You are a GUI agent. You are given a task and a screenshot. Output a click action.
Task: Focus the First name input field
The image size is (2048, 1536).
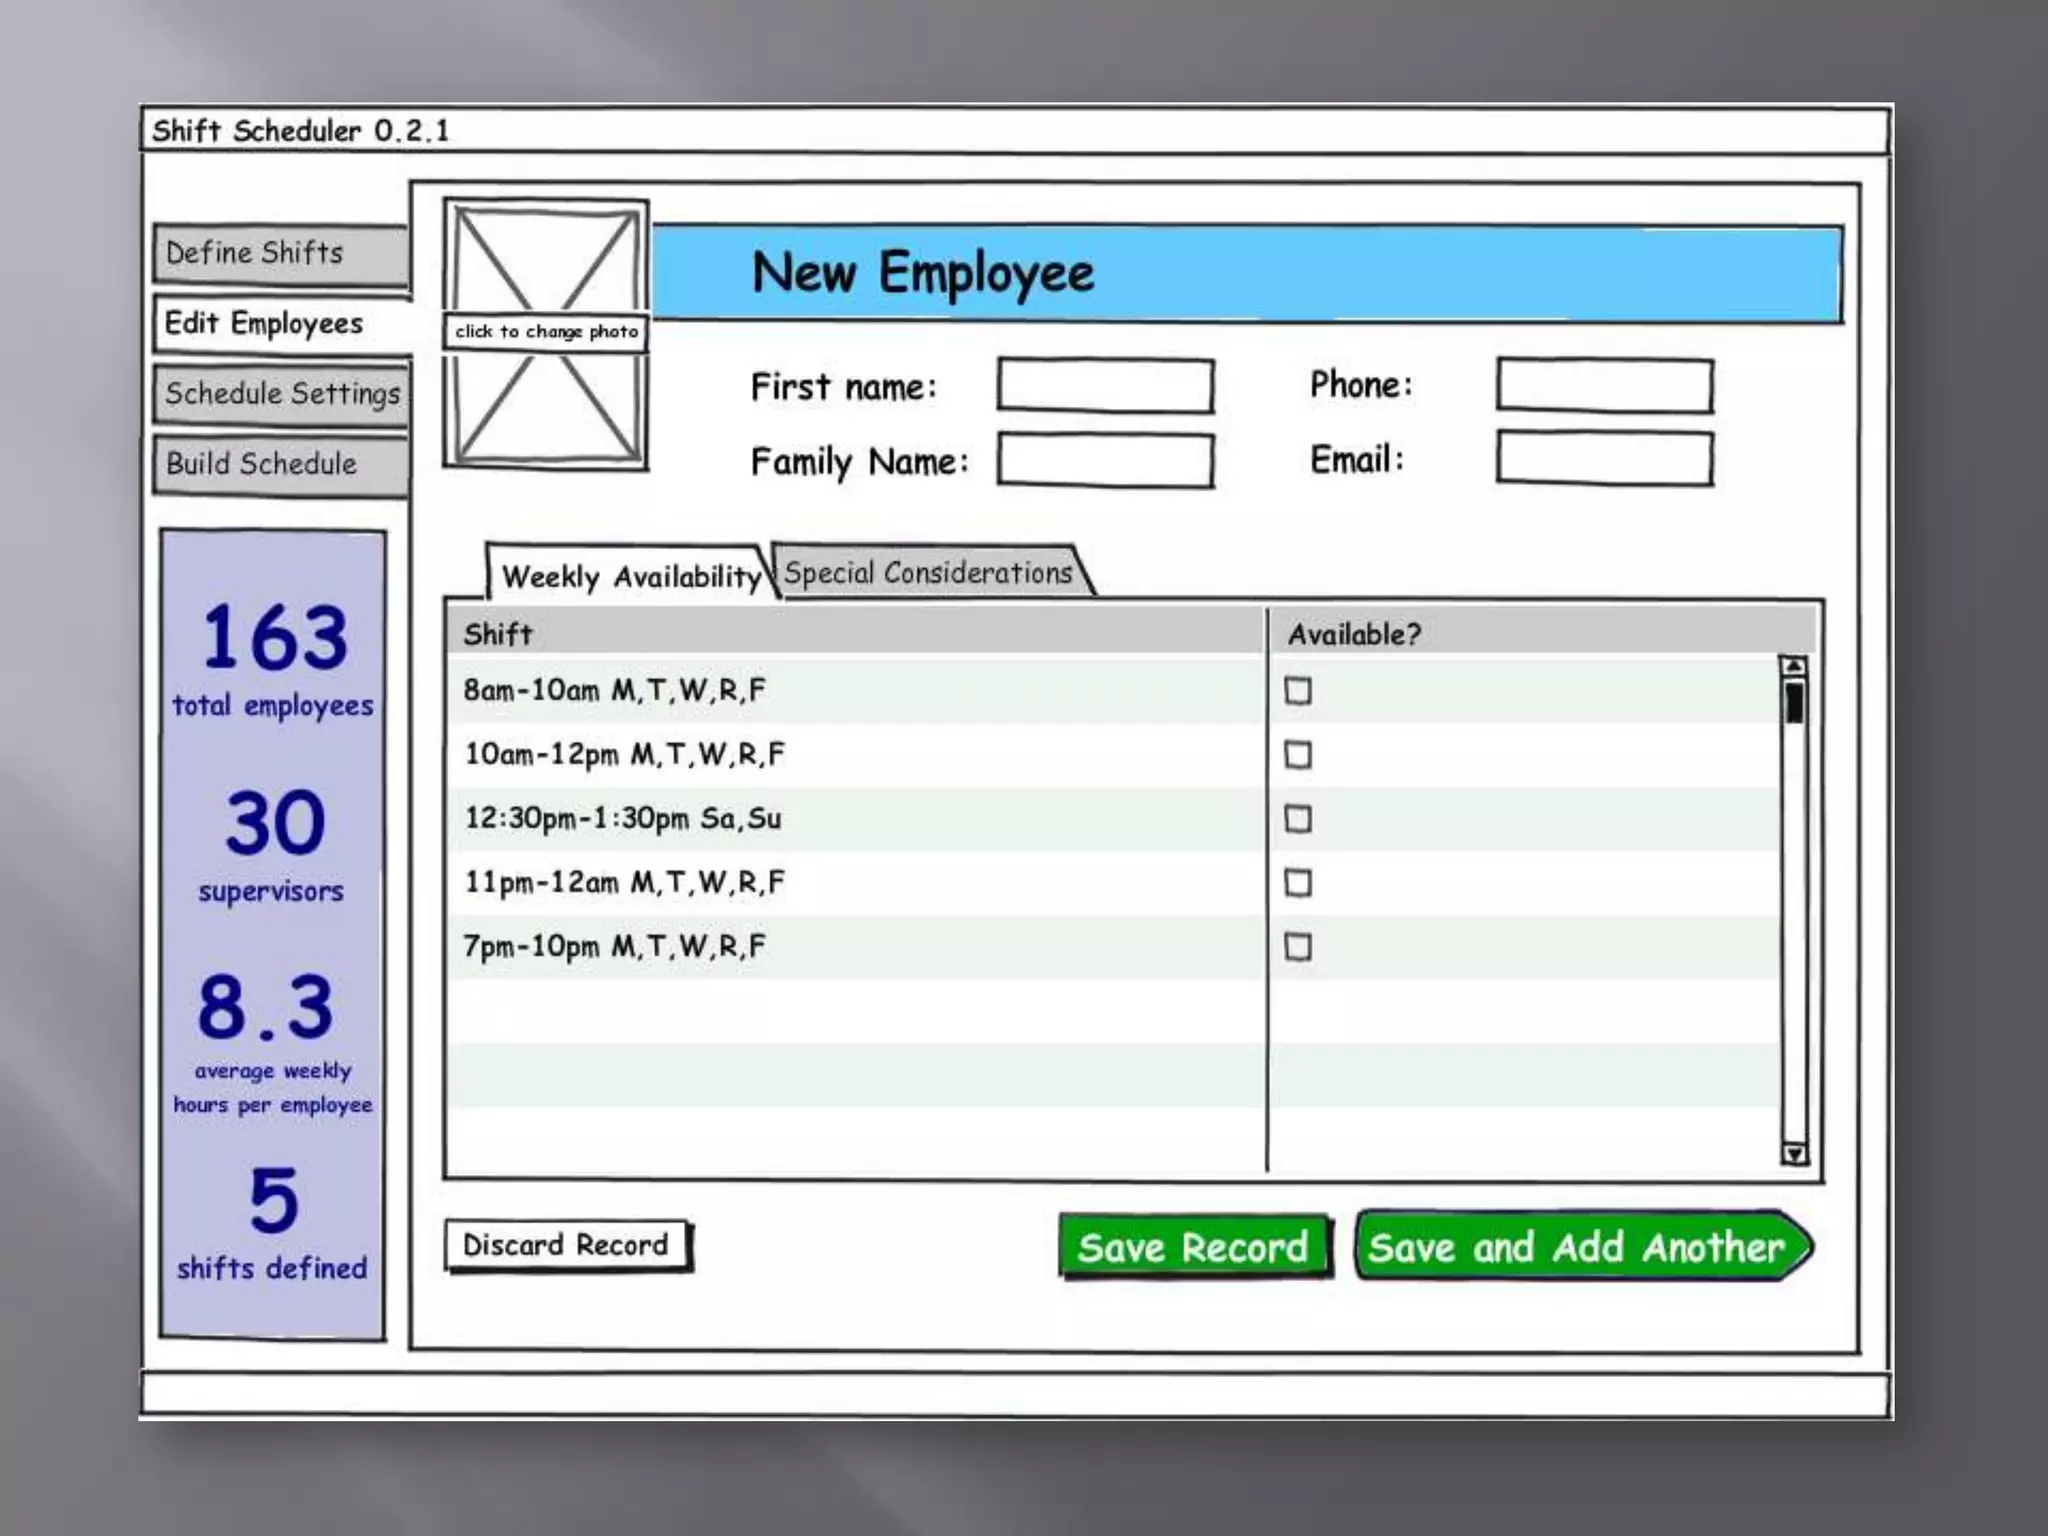[1105, 386]
